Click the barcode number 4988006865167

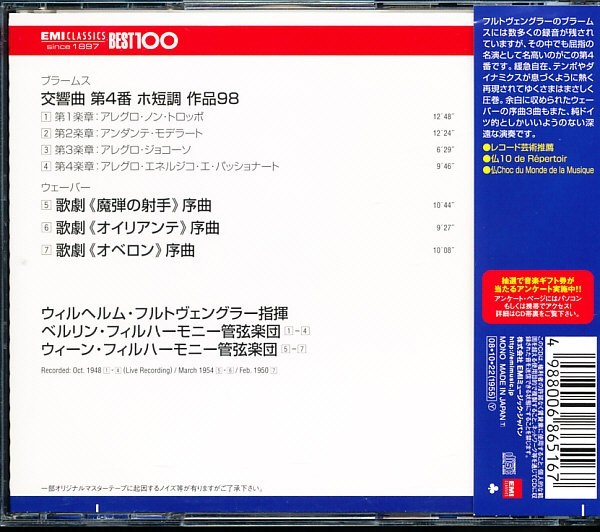point(553,411)
